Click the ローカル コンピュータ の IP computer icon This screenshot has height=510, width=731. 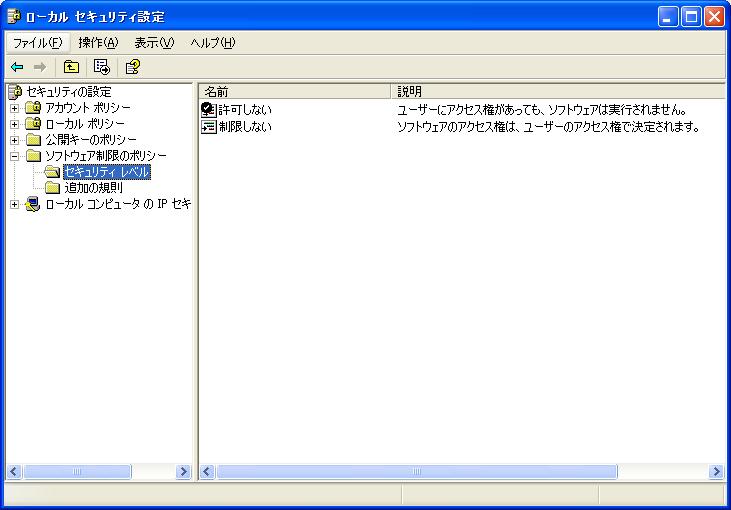click(x=33, y=204)
